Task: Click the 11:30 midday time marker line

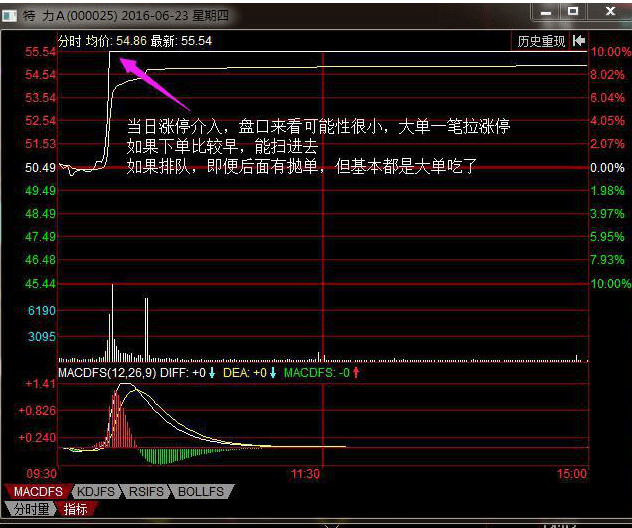Action: (323, 258)
